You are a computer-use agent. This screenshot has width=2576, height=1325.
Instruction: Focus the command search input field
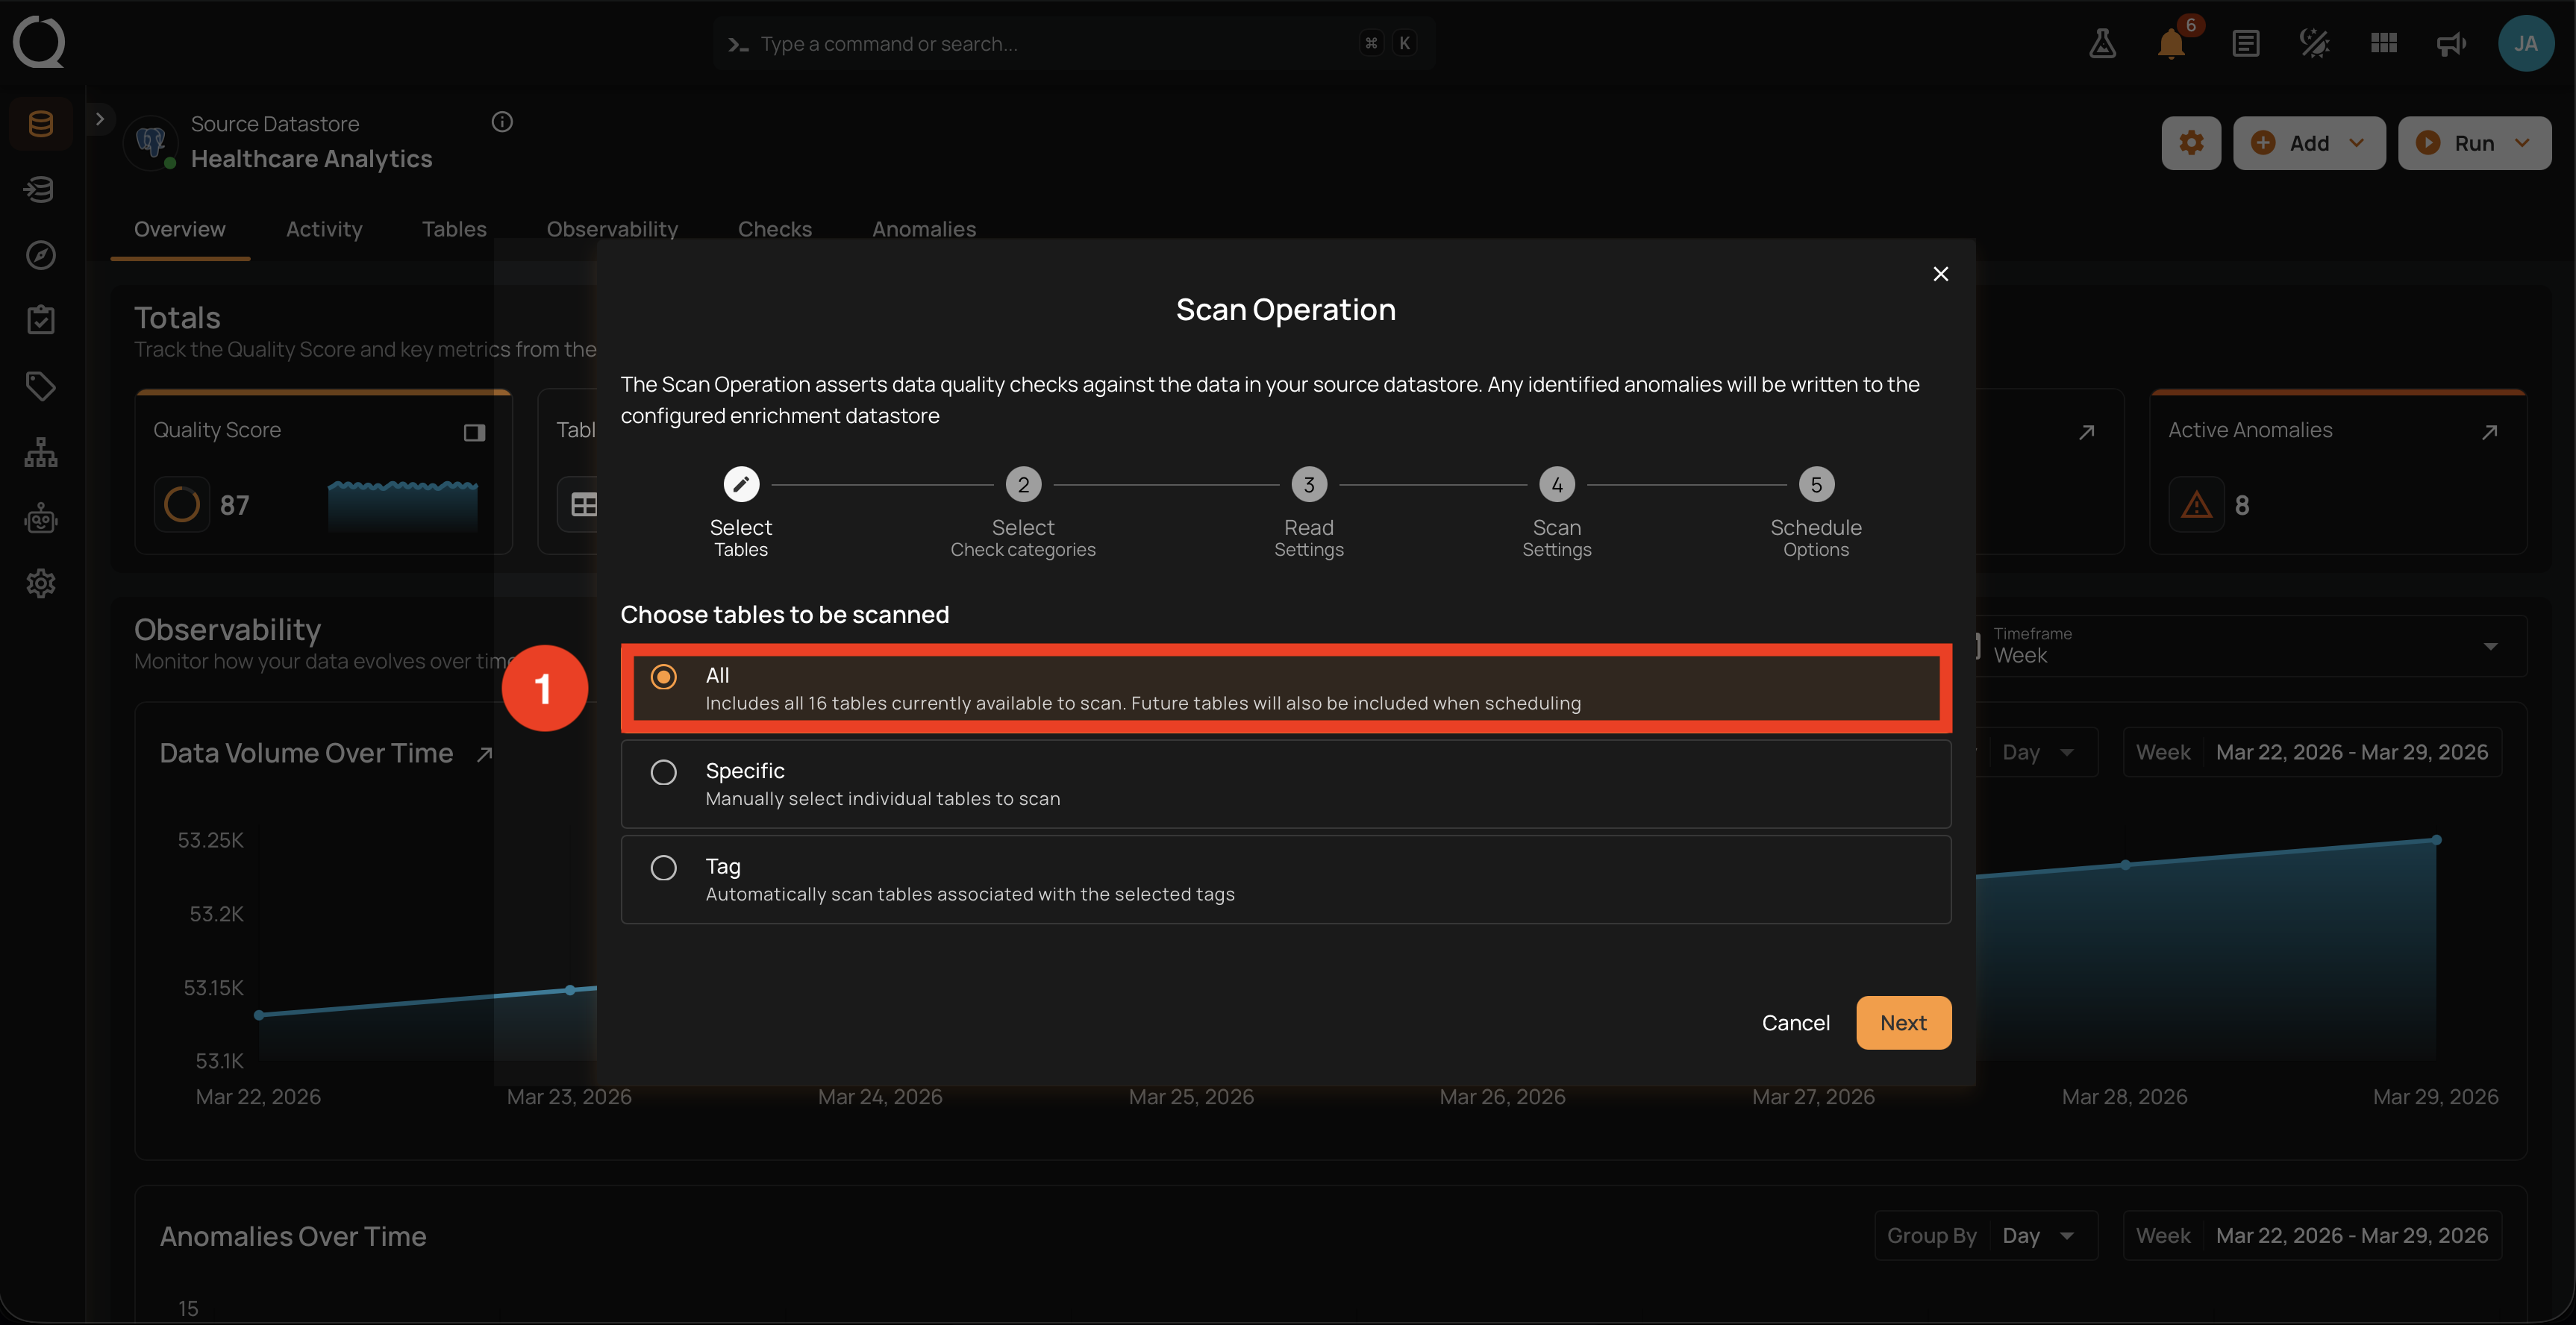[1074, 43]
